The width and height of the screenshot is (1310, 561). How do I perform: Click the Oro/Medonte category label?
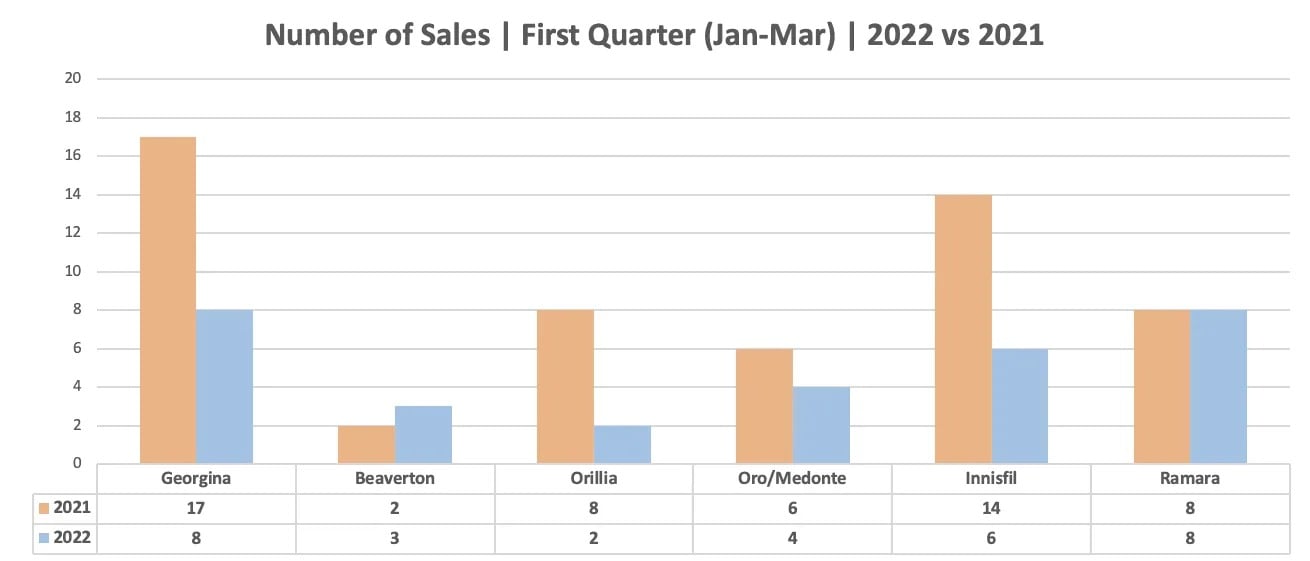click(x=792, y=478)
